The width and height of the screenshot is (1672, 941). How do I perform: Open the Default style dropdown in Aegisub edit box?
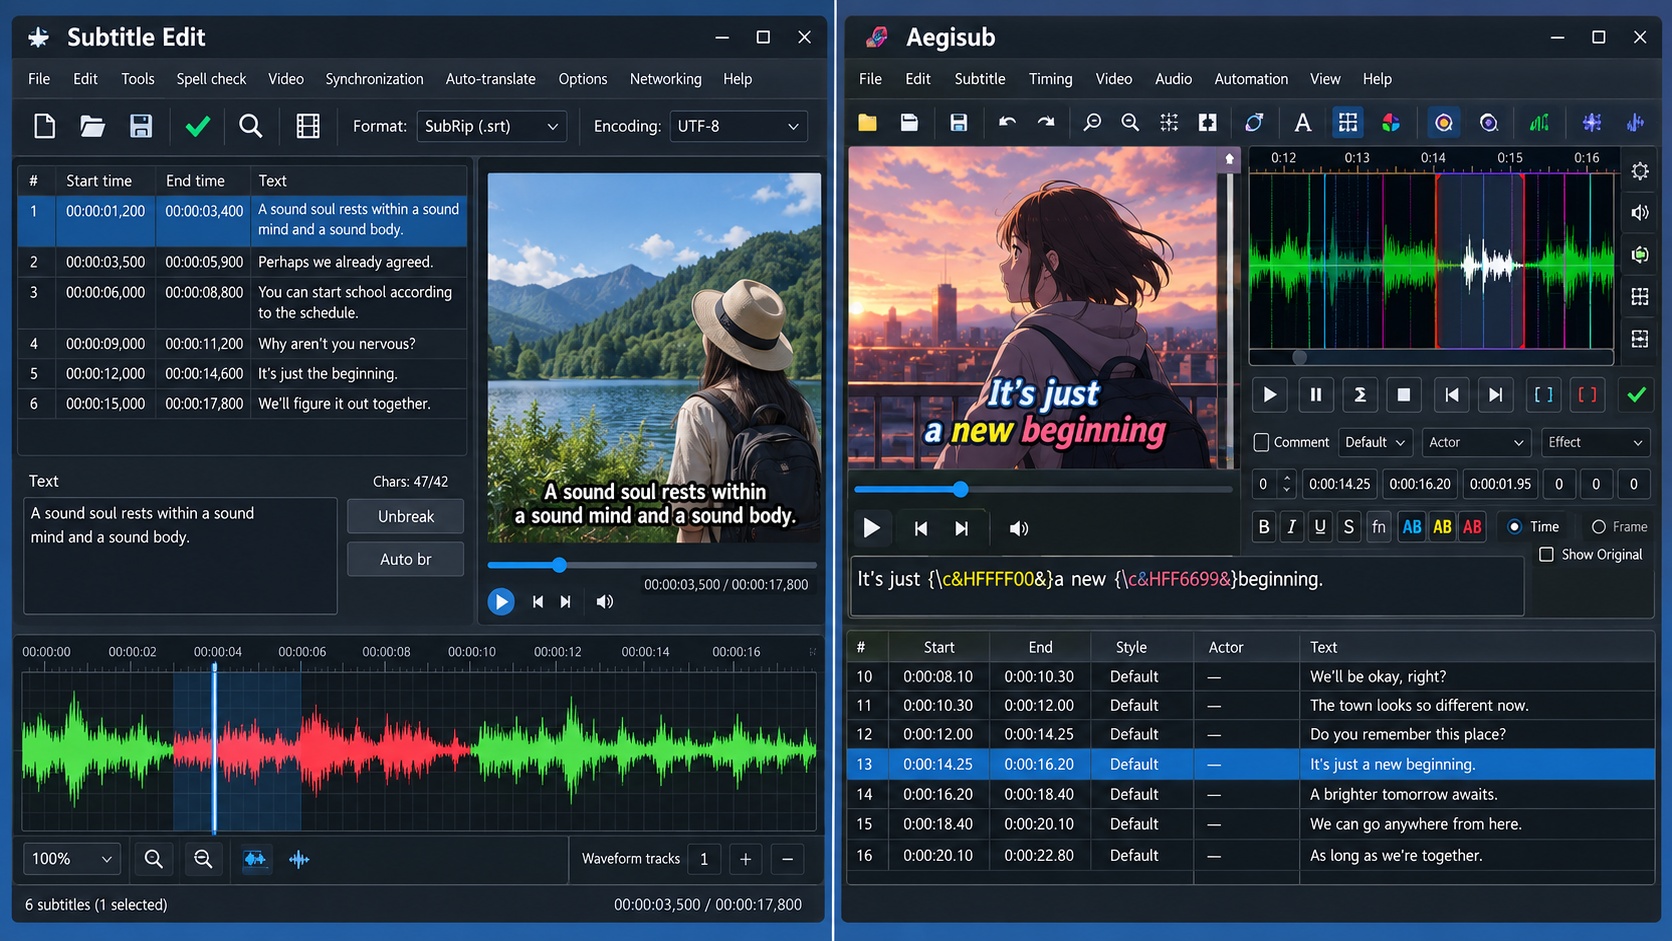click(1375, 442)
